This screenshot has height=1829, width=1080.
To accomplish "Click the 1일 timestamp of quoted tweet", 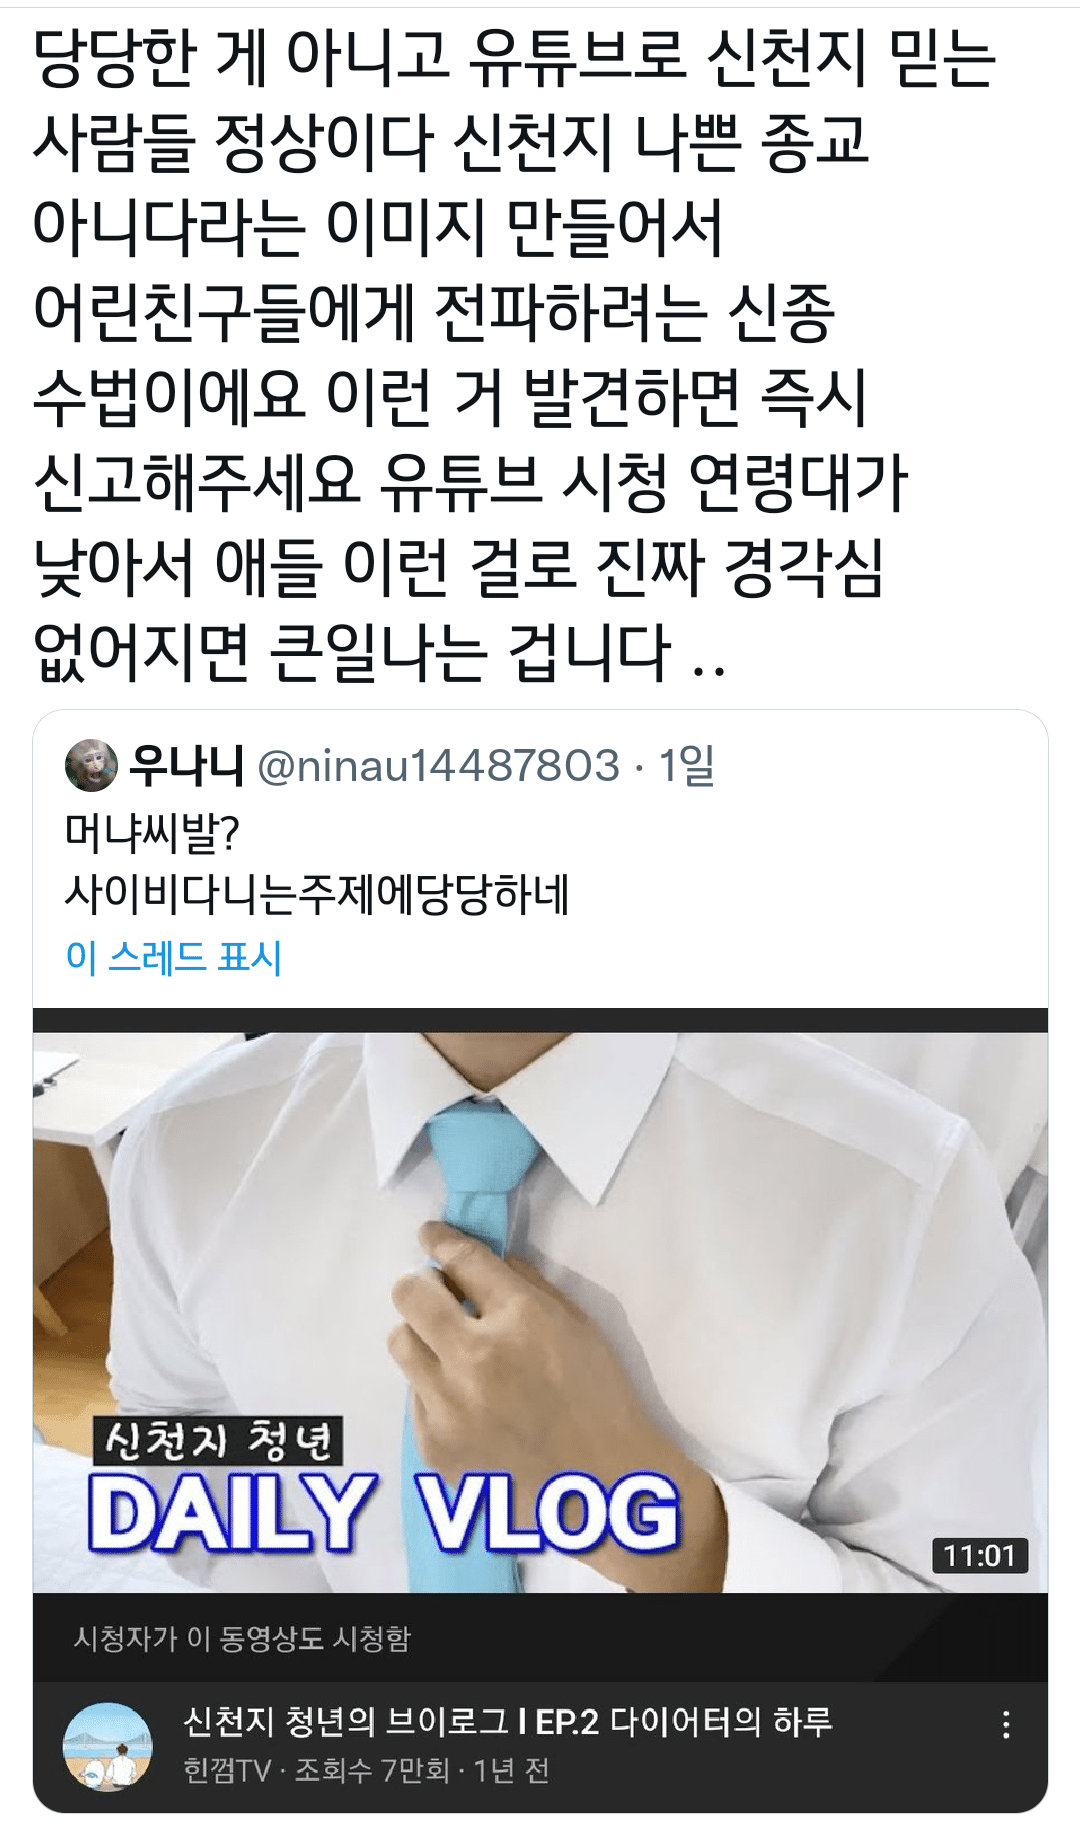I will (686, 766).
